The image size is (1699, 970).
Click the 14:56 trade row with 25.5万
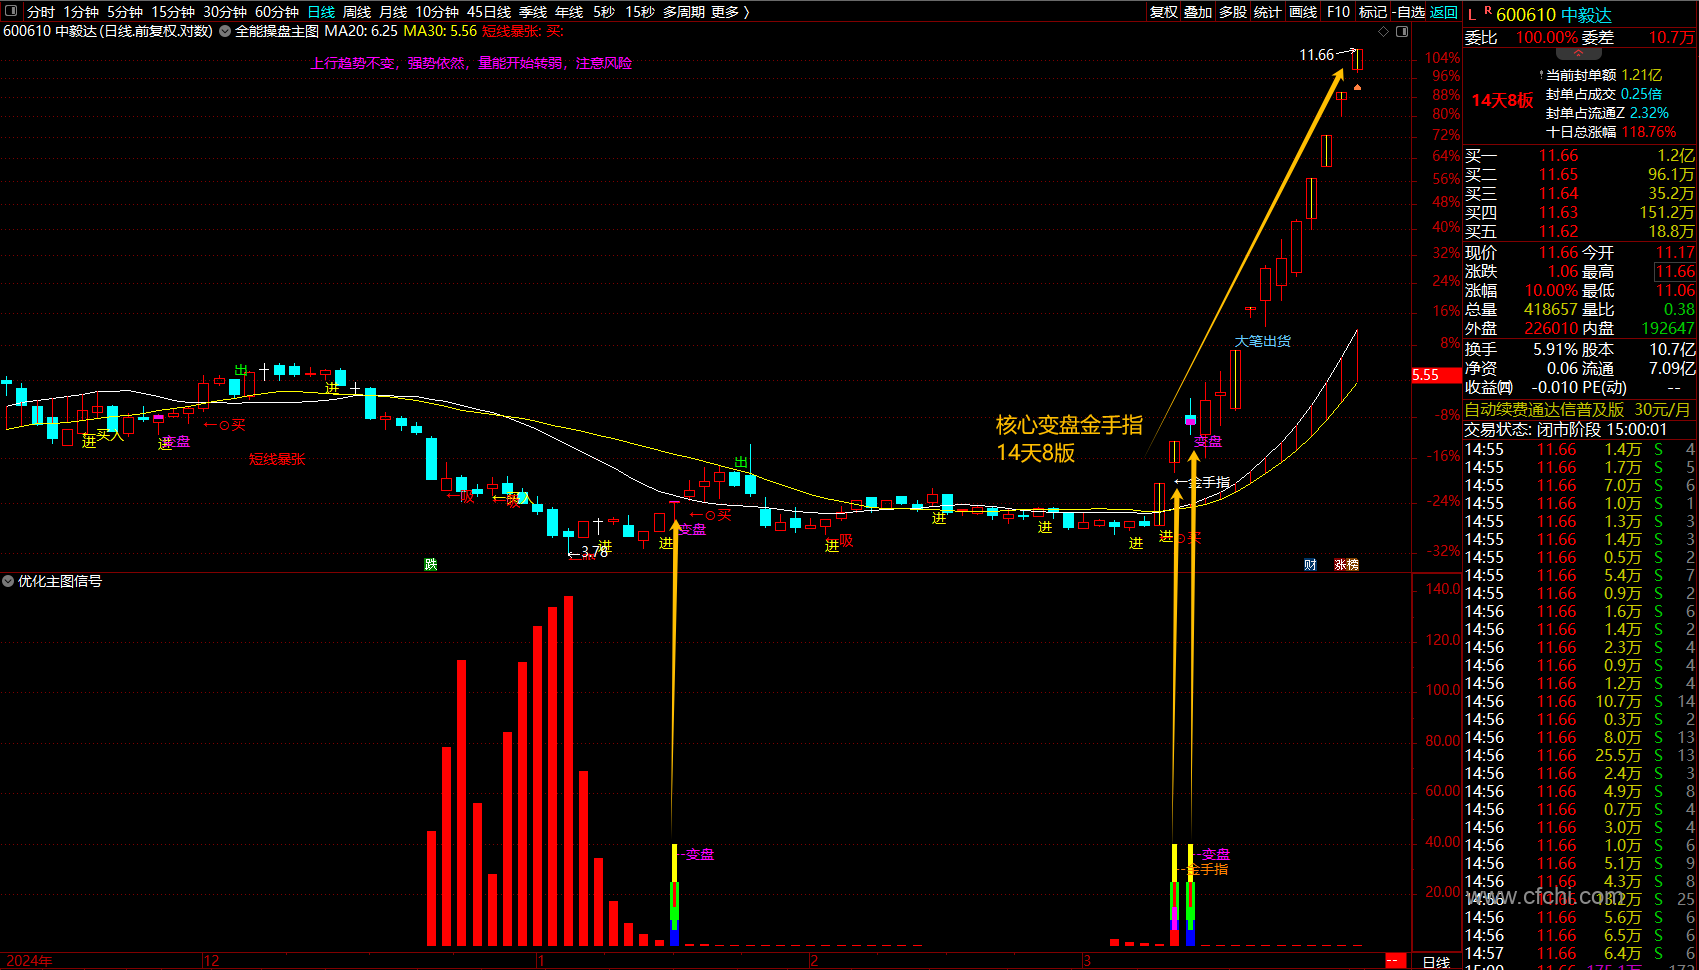1579,755
